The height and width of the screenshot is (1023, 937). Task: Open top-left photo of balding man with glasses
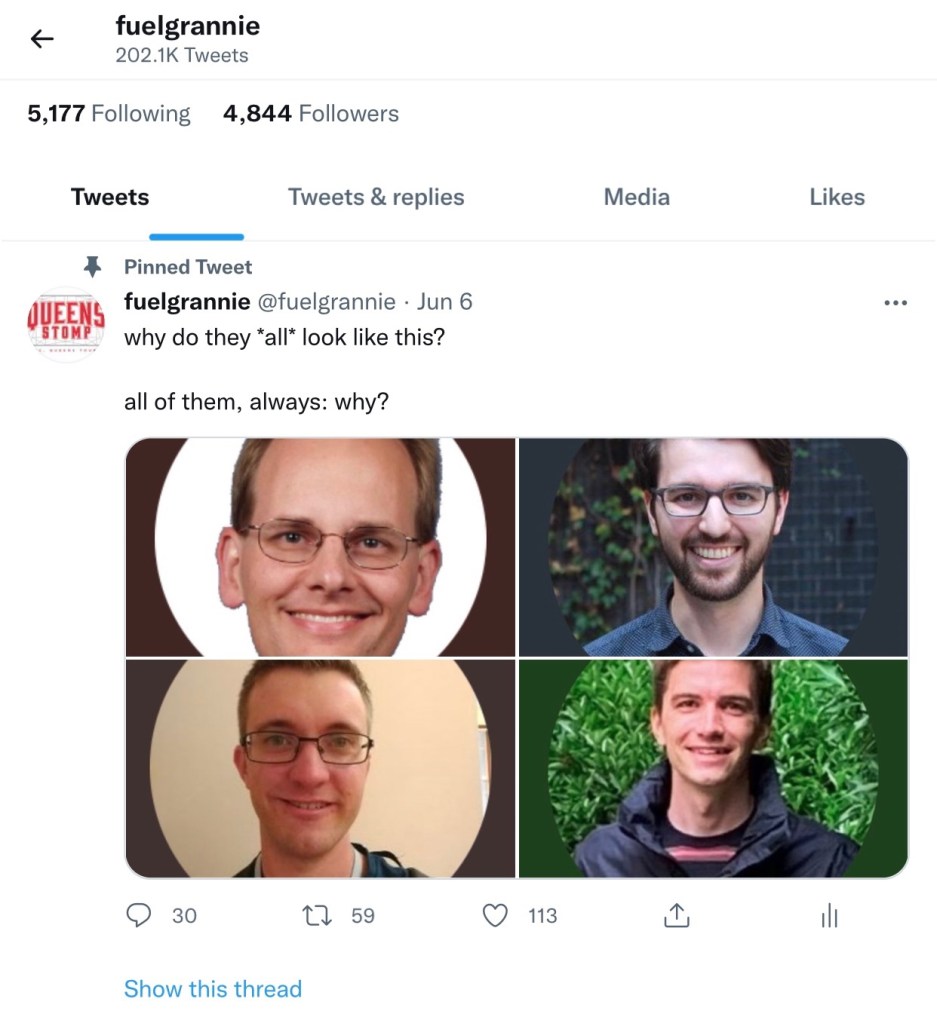[x=321, y=547]
